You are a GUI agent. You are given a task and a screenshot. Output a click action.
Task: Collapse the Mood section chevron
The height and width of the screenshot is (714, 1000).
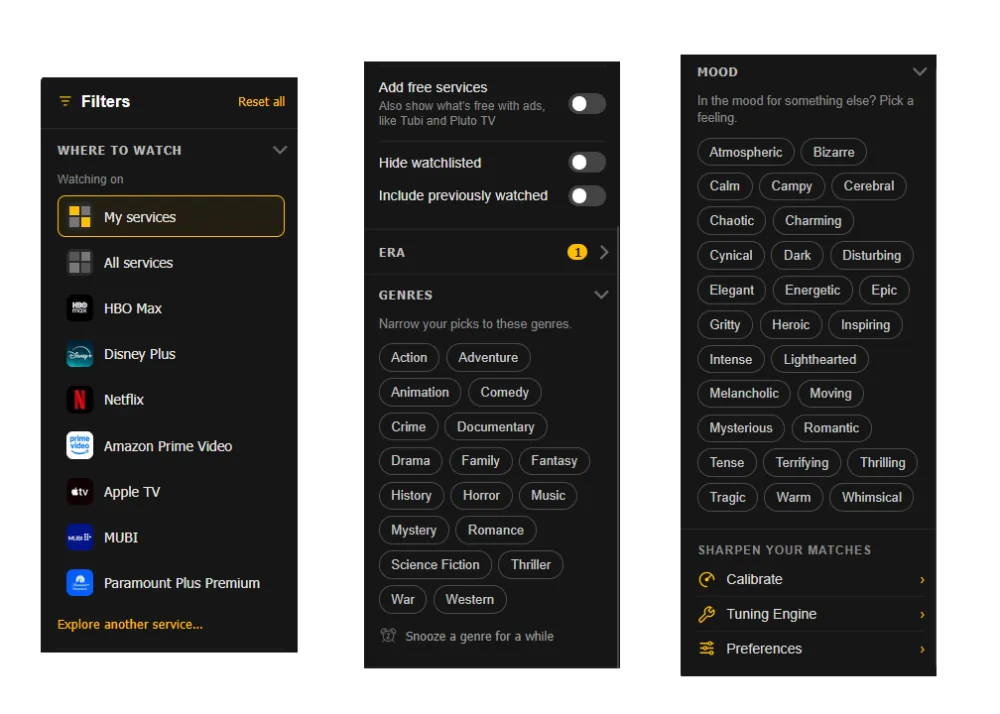pyautogui.click(x=920, y=71)
